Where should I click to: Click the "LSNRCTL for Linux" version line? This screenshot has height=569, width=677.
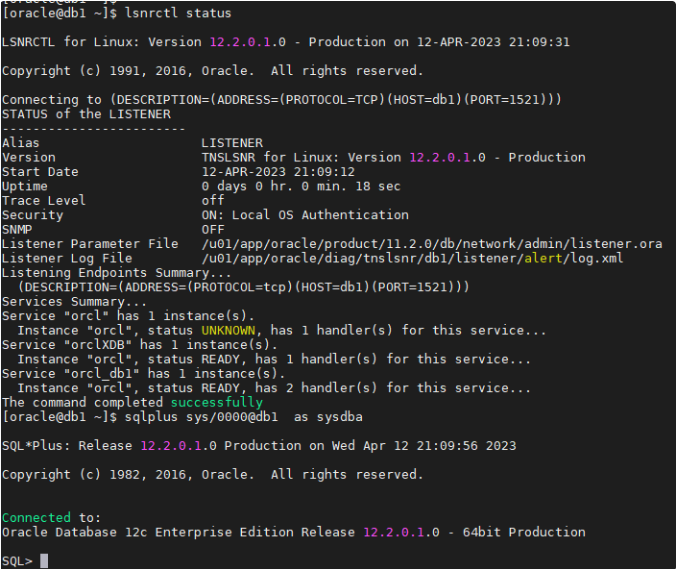tap(286, 42)
